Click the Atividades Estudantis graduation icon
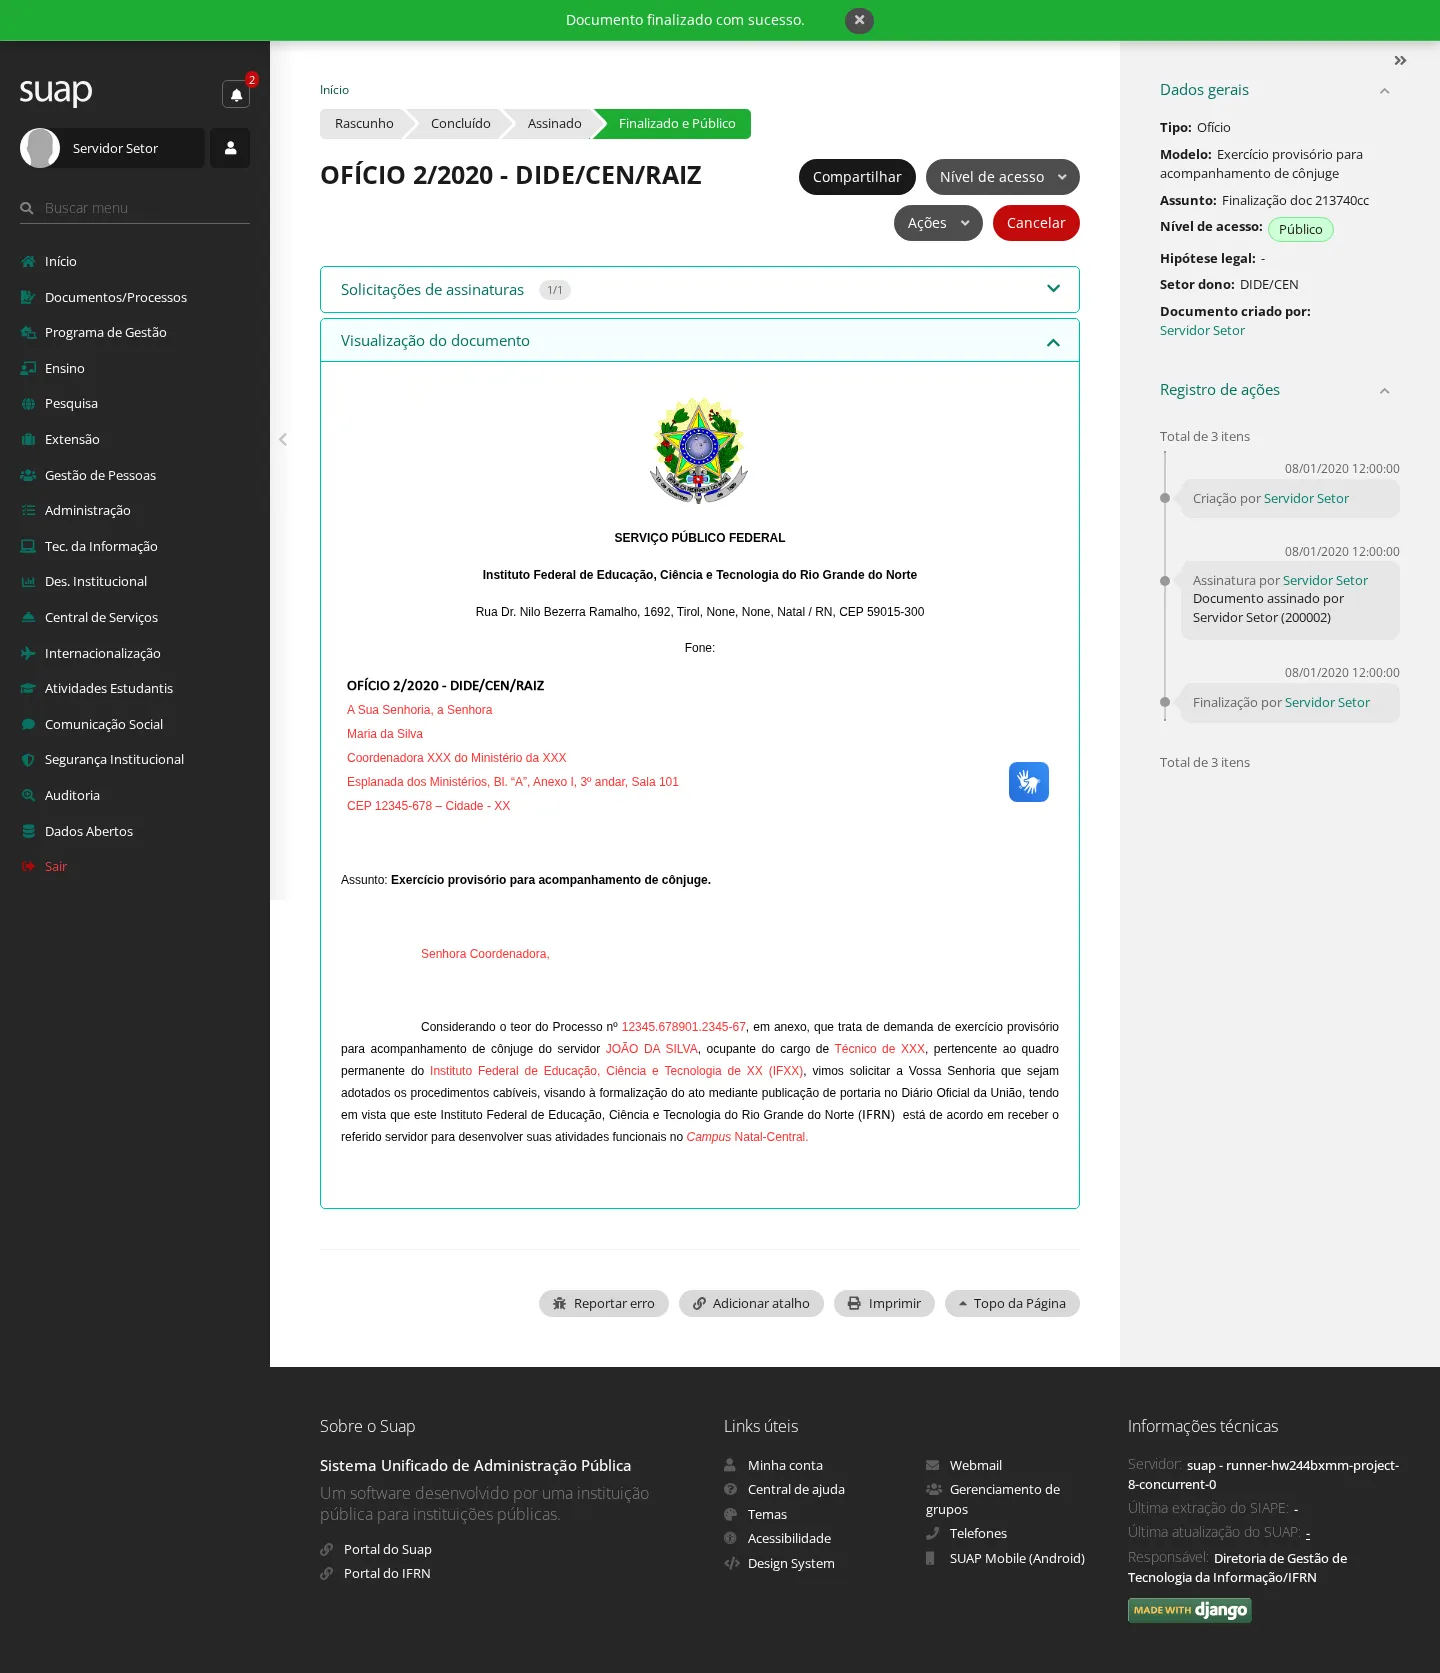The height and width of the screenshot is (1673, 1440). (x=28, y=688)
